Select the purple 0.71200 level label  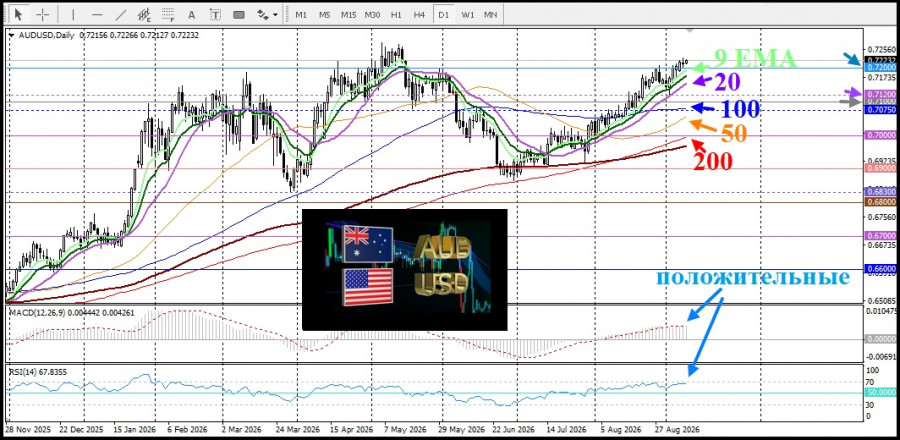(880, 94)
